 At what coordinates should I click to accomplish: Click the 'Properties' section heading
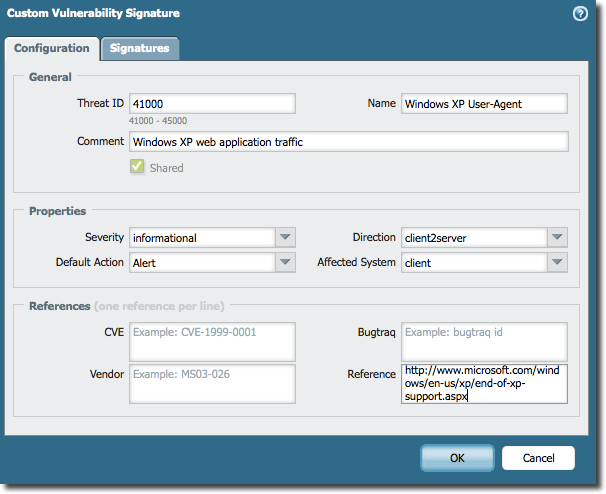[x=58, y=211]
